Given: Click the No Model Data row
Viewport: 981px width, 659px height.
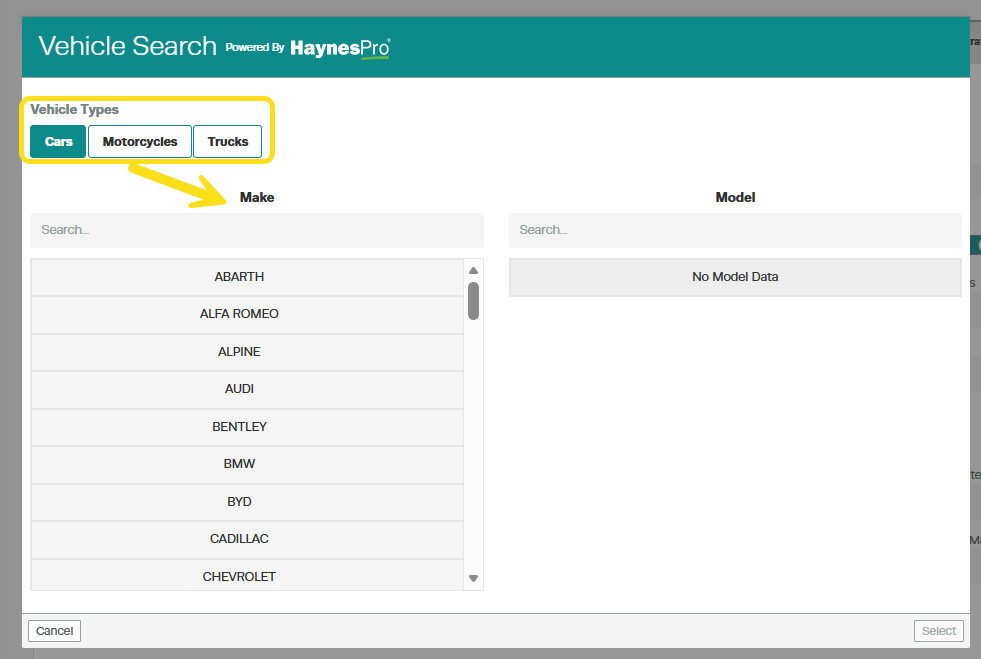Looking at the screenshot, I should (x=735, y=277).
